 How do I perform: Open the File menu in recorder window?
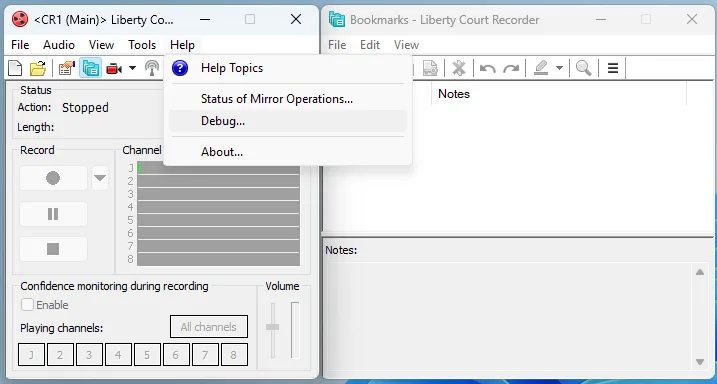[20, 45]
